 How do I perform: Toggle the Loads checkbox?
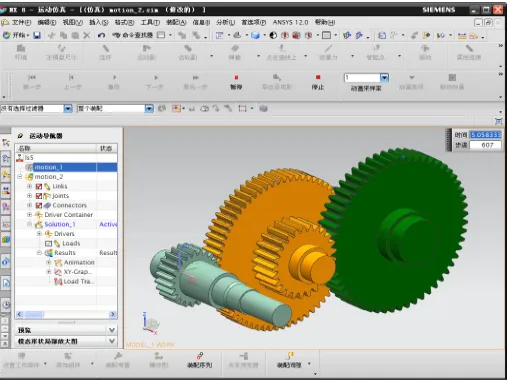click(48, 244)
